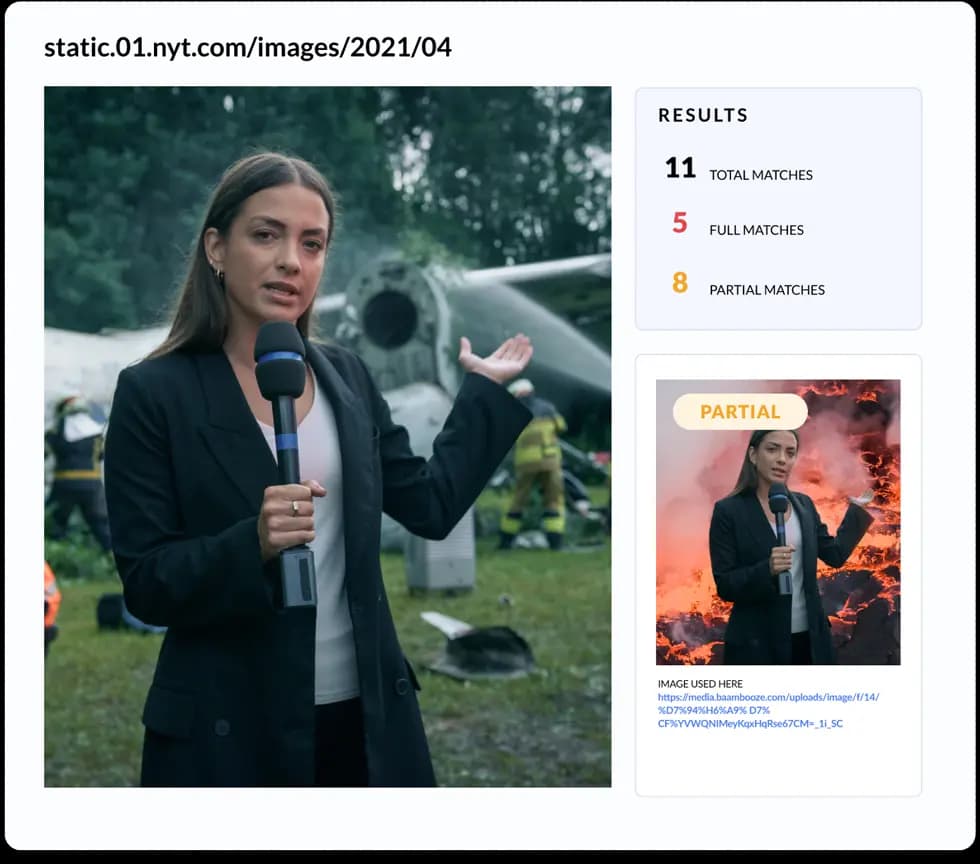Click the microphone in the main photo
This screenshot has height=864, width=980.
click(x=285, y=463)
